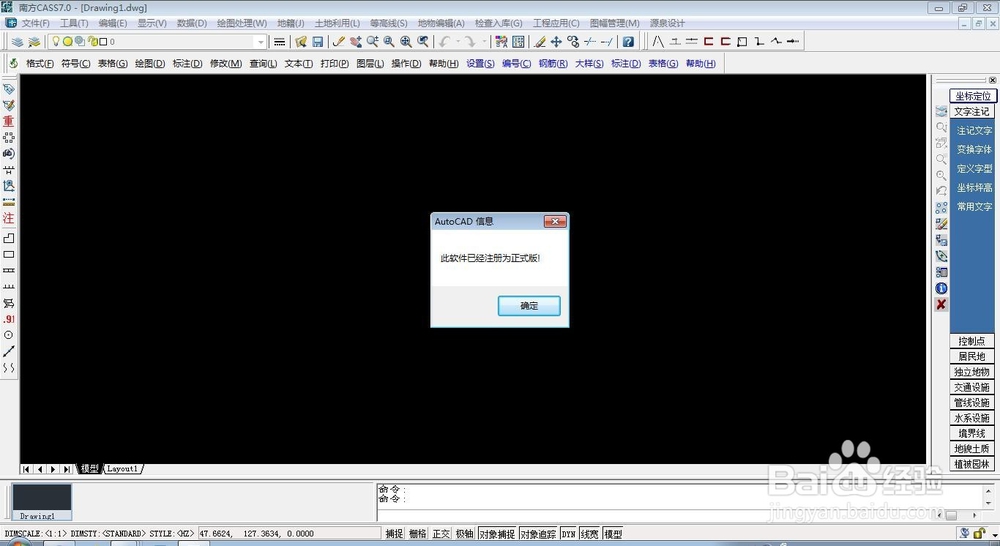Image resolution: width=1000 pixels, height=546 pixels.
Task: Click the redo arrow icon
Action: click(470, 41)
